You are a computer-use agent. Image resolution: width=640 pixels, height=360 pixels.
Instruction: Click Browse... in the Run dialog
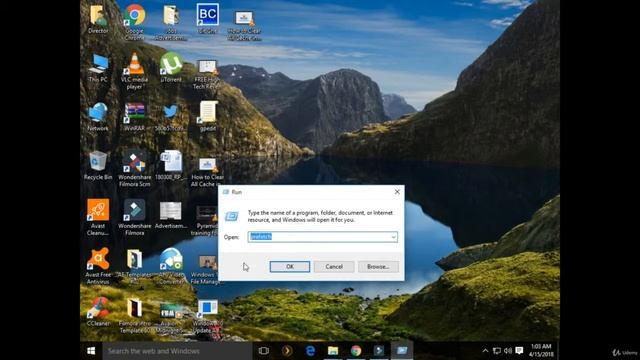(378, 267)
